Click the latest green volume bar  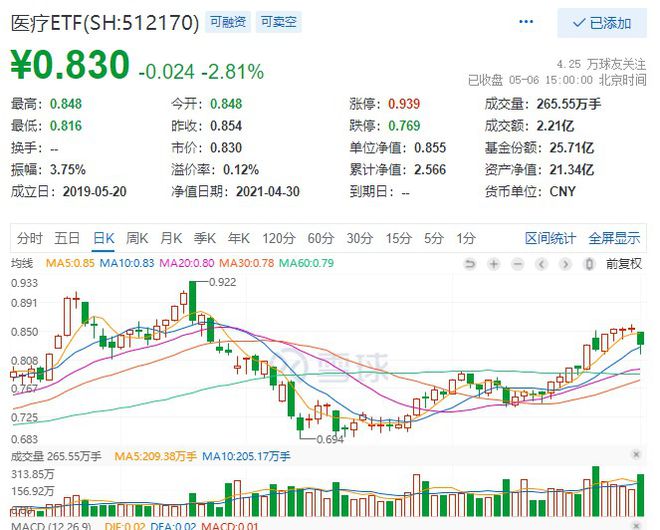641,495
